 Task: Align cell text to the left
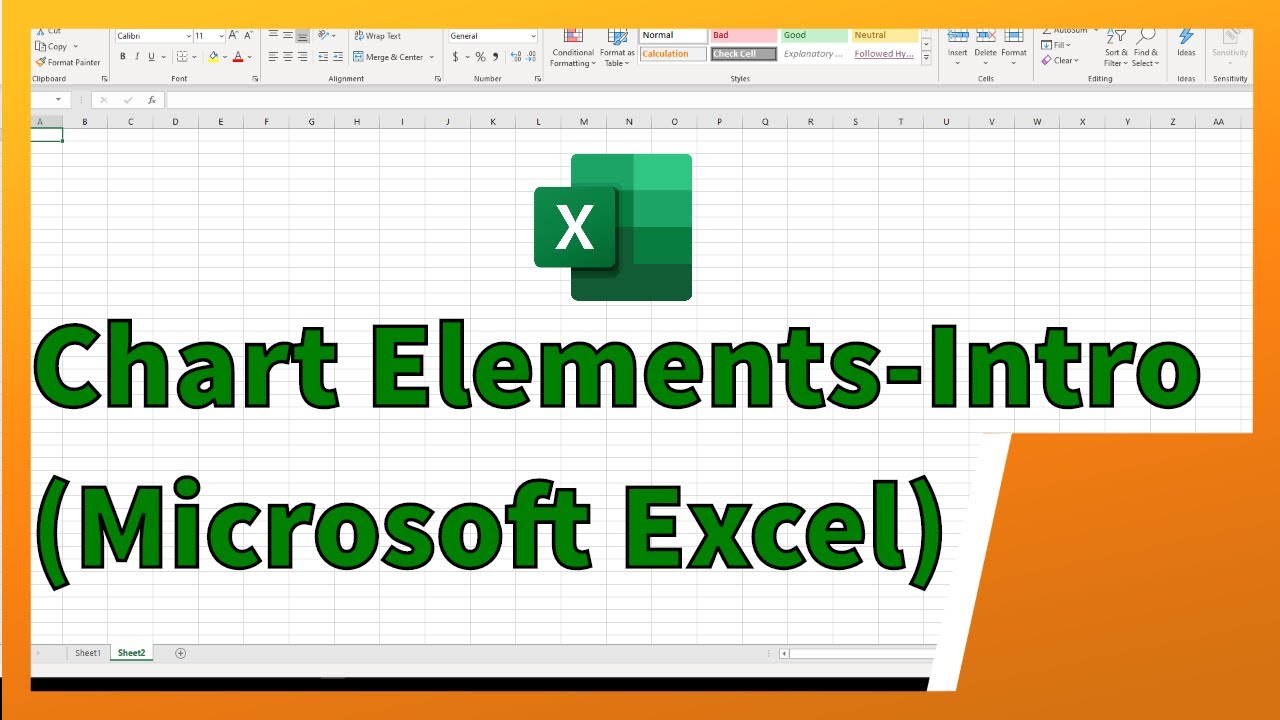pyautogui.click(x=273, y=57)
